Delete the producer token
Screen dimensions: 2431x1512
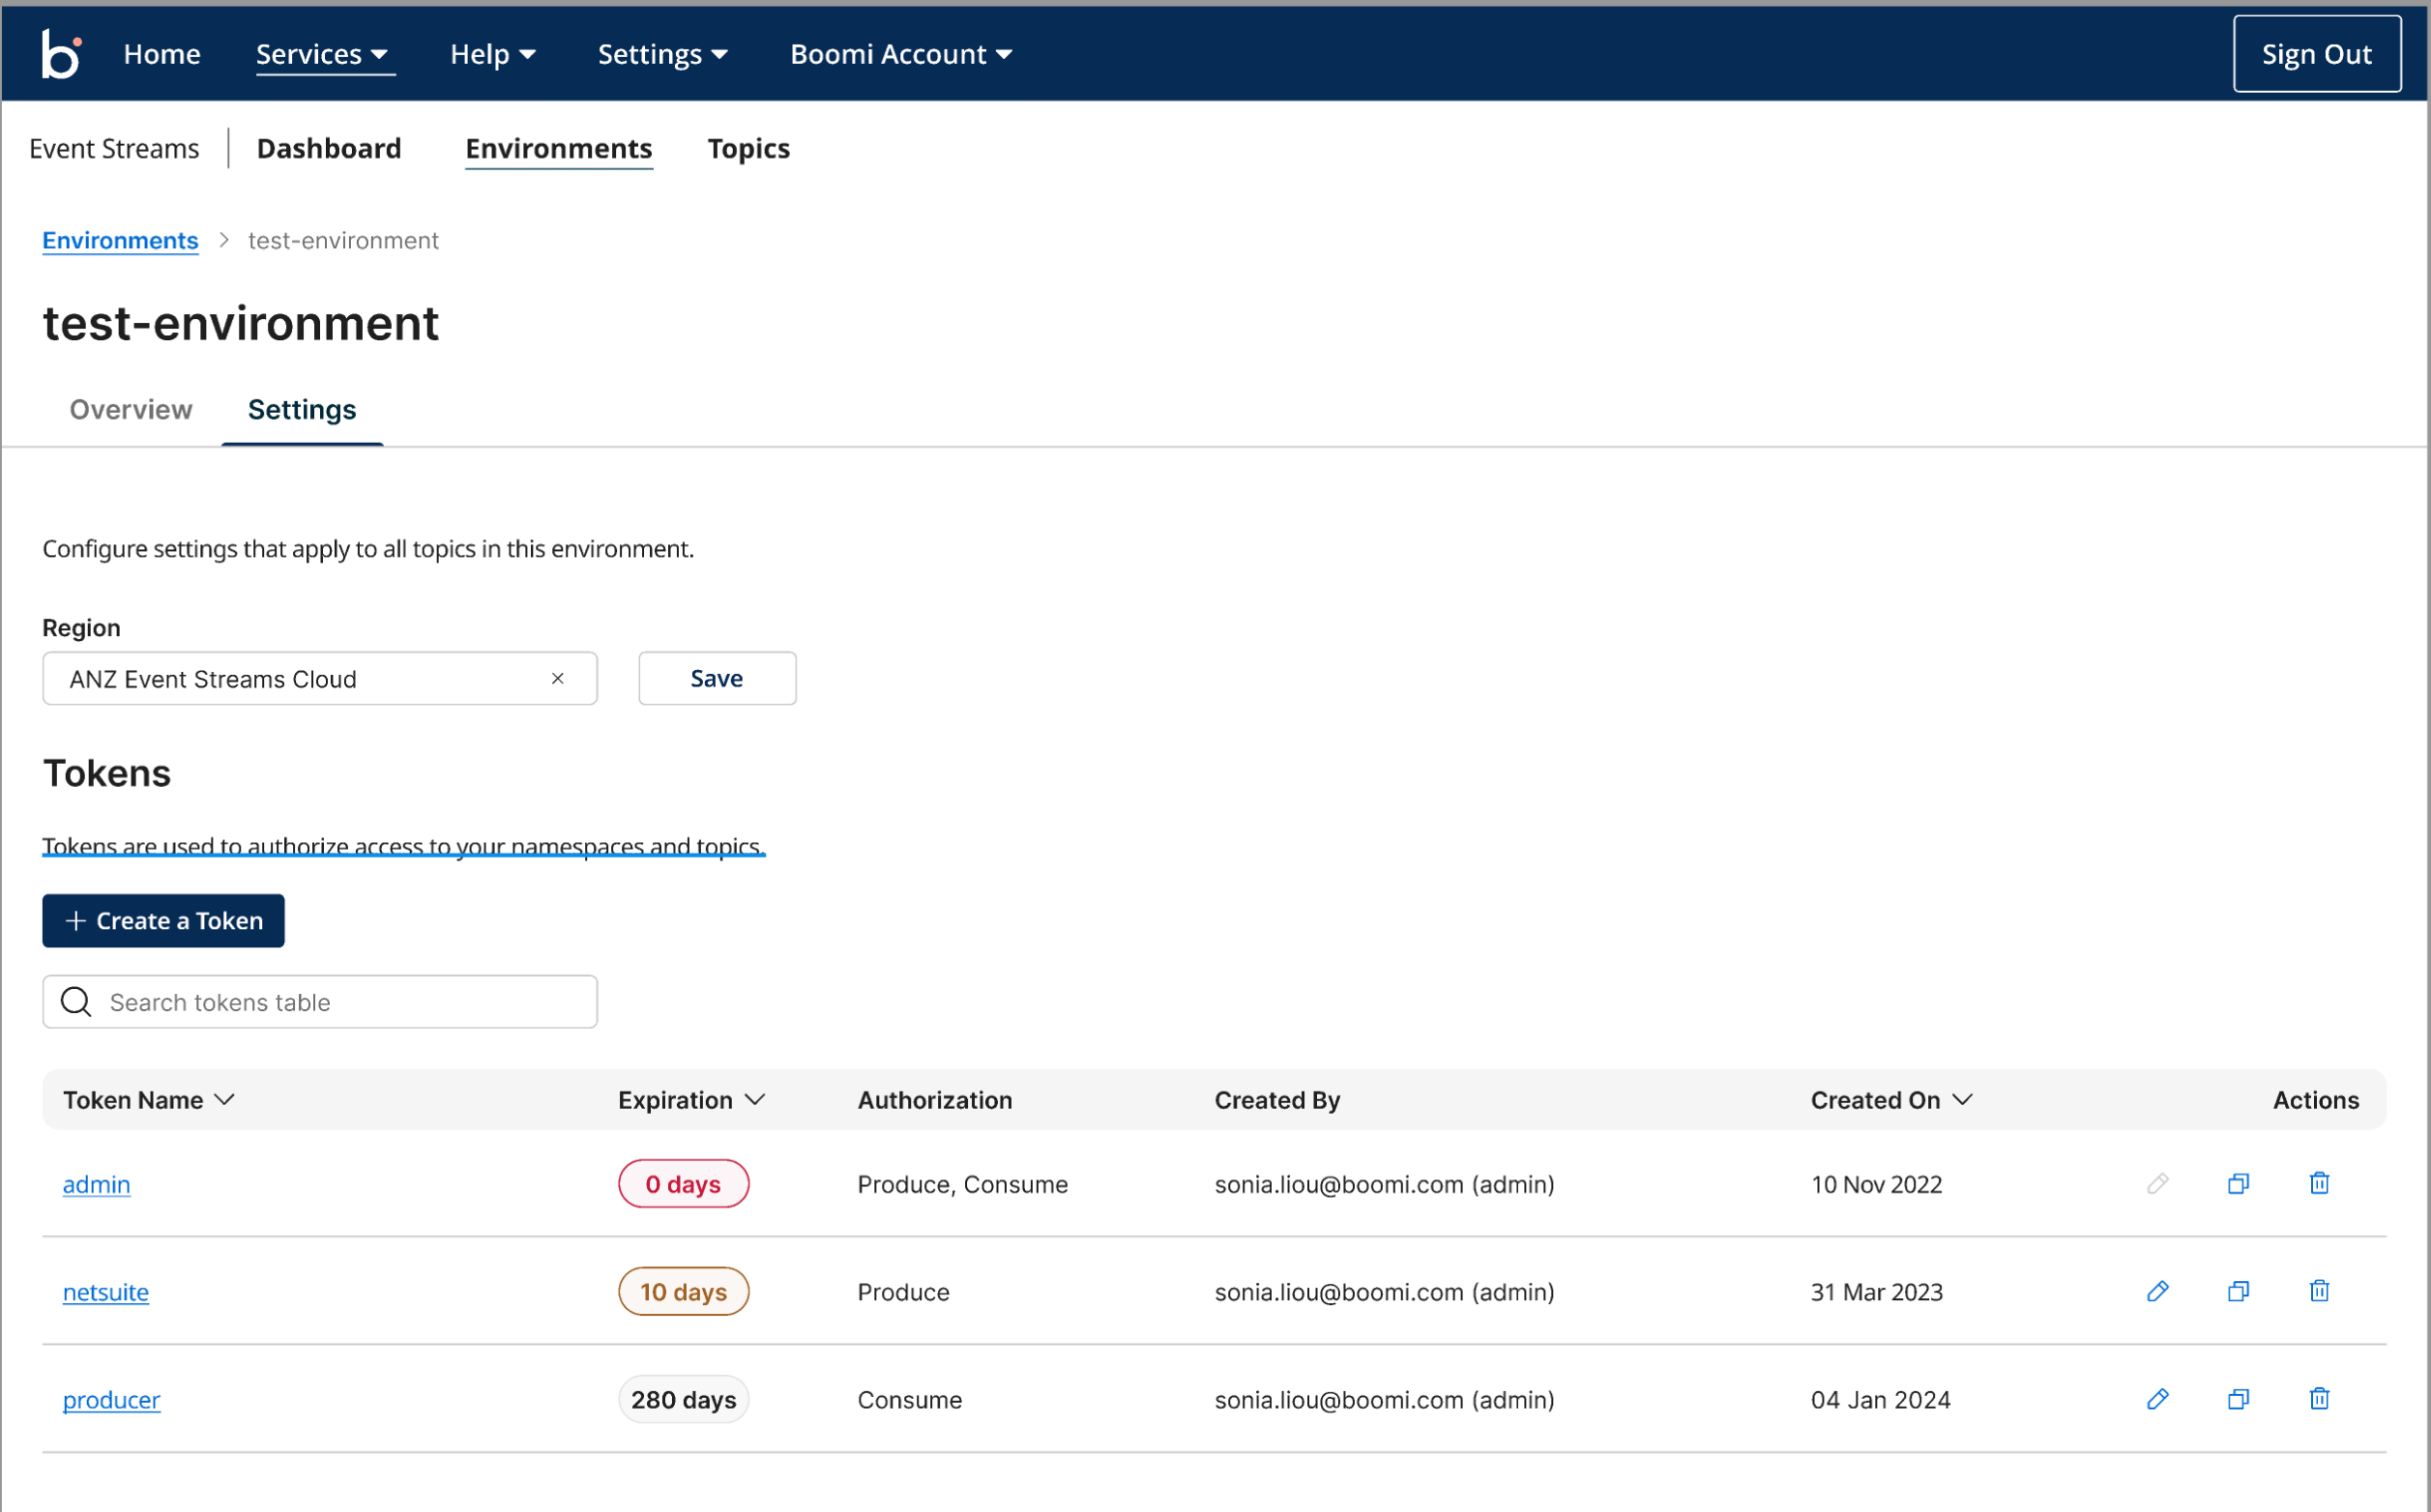click(2319, 1399)
